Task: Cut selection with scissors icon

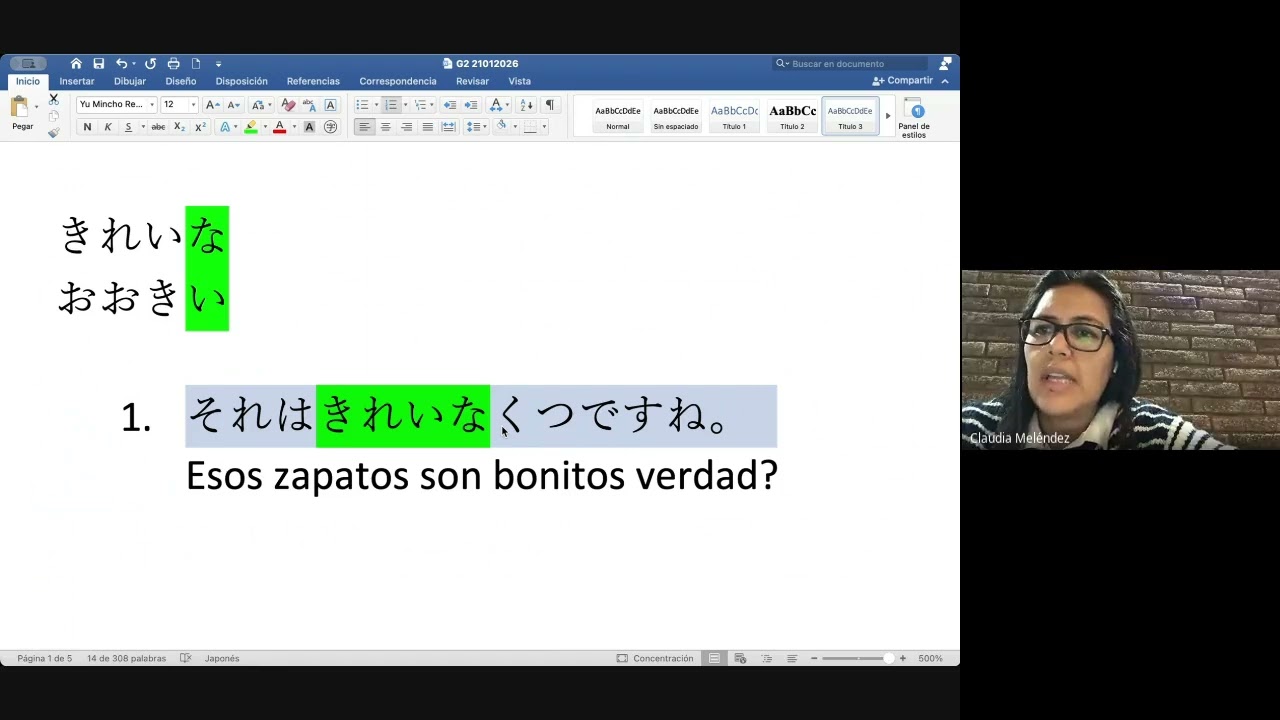Action: [x=53, y=99]
